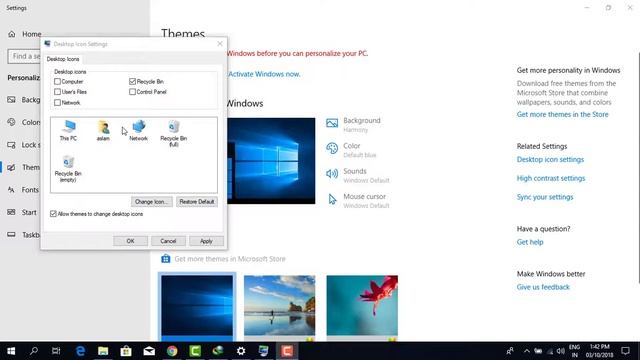Switch to the Desktop Icons tab
Image resolution: width=640 pixels, height=360 pixels.
pos(63,59)
